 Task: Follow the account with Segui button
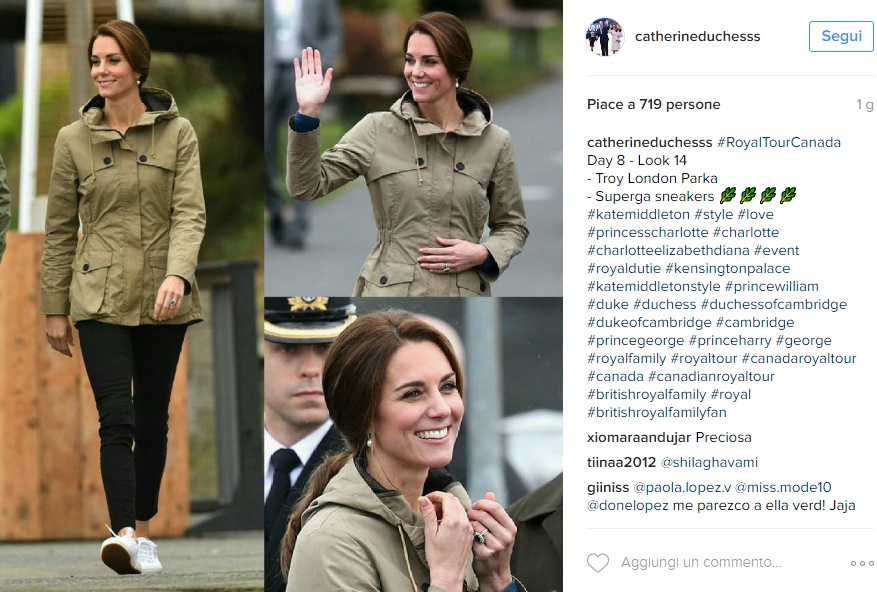coord(841,36)
